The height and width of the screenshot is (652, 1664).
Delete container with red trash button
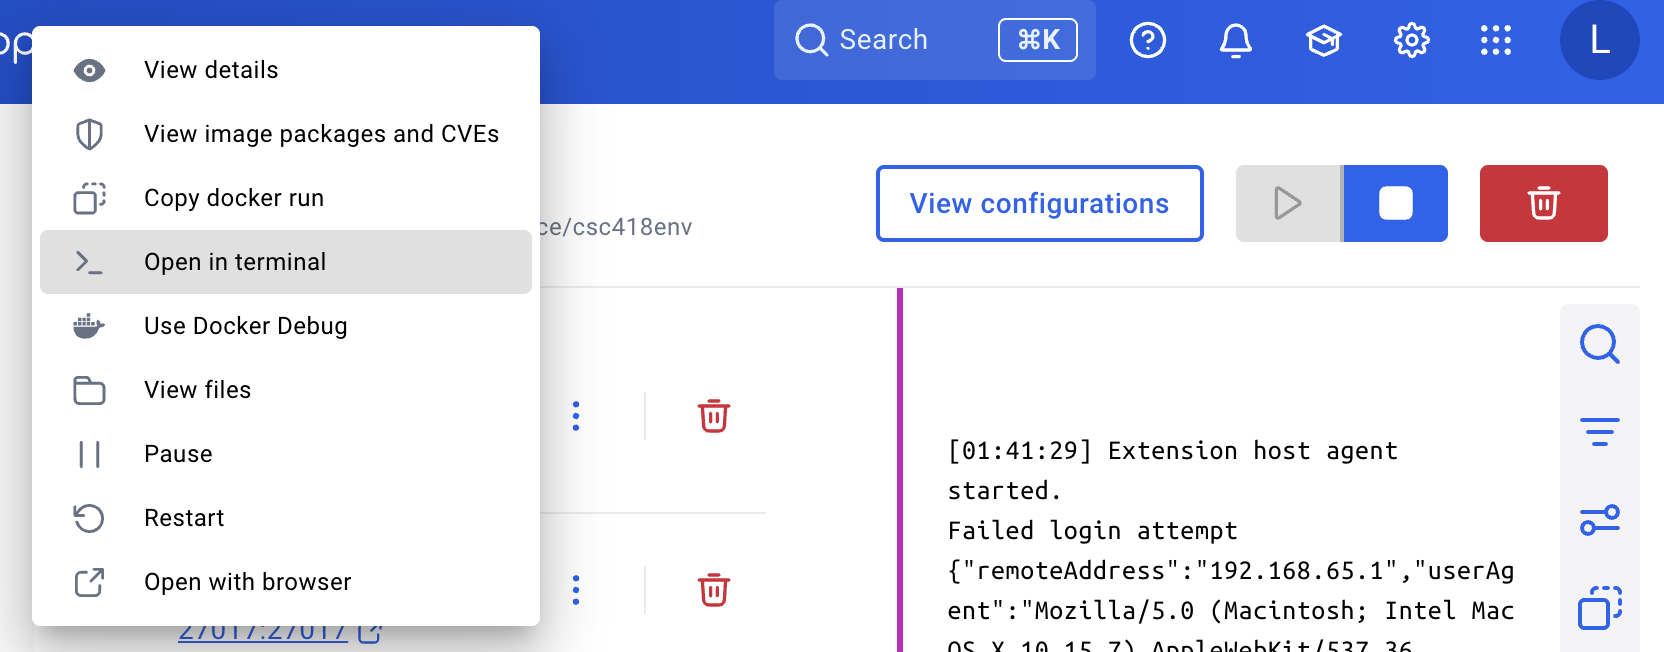tap(1543, 203)
